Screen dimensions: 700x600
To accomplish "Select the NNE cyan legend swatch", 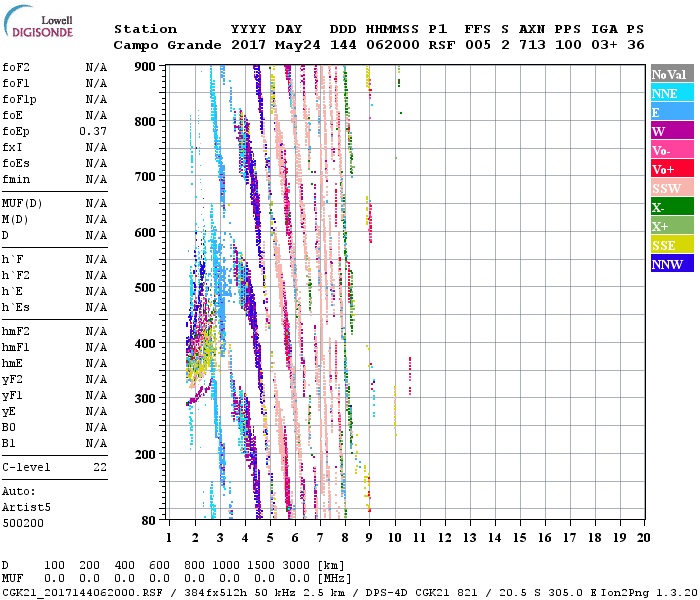I will tap(672, 93).
